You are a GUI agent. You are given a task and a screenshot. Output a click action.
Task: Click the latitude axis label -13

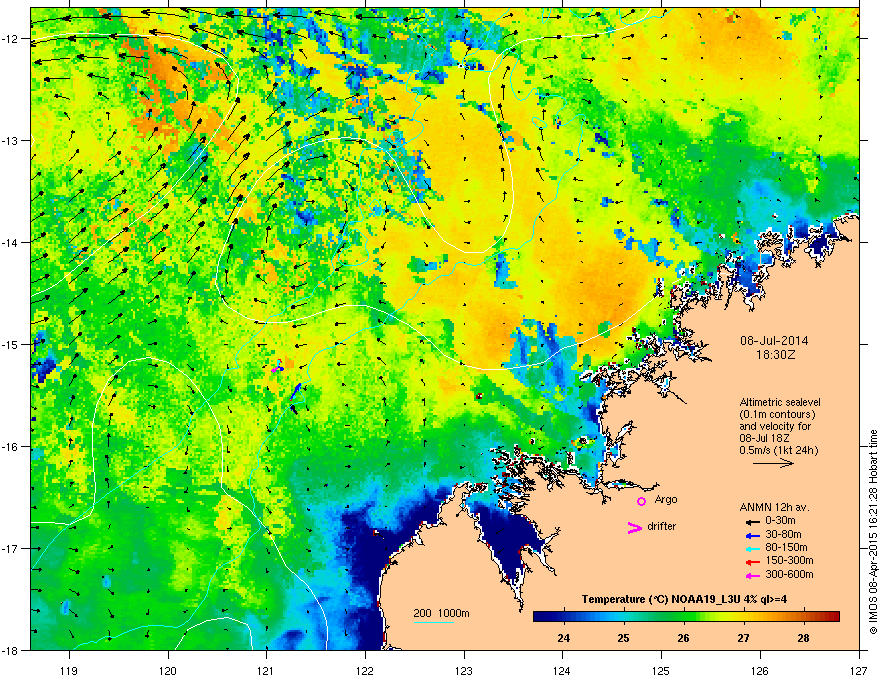coord(11,141)
